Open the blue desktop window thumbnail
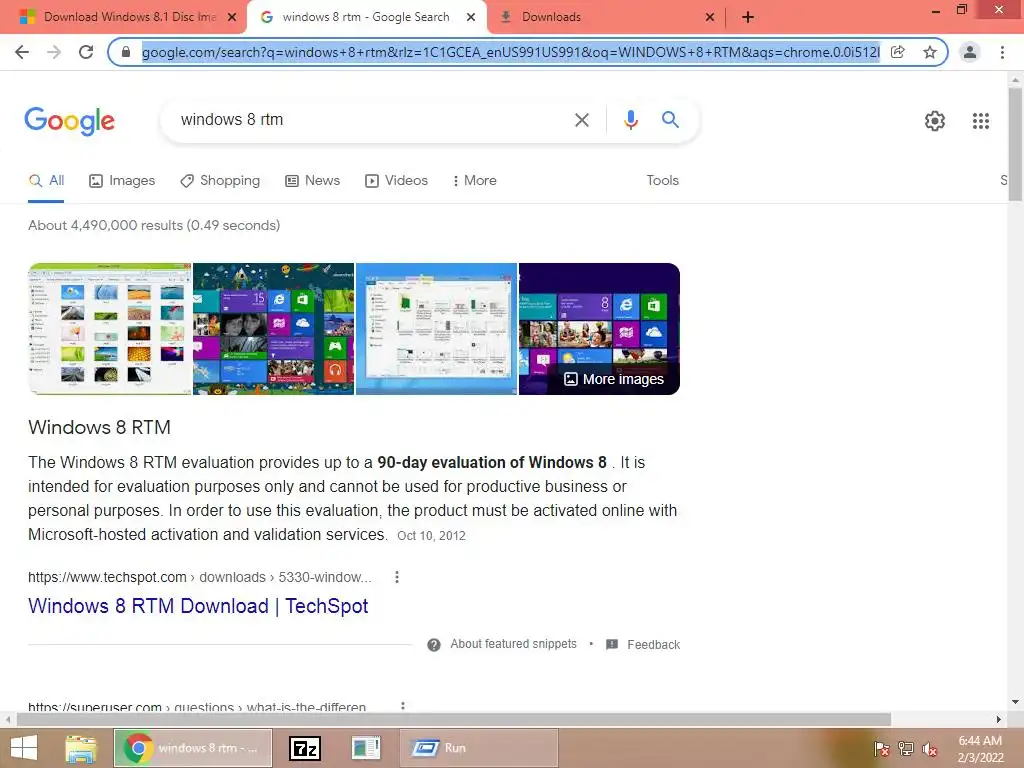Image resolution: width=1024 pixels, height=768 pixels. coord(436,329)
